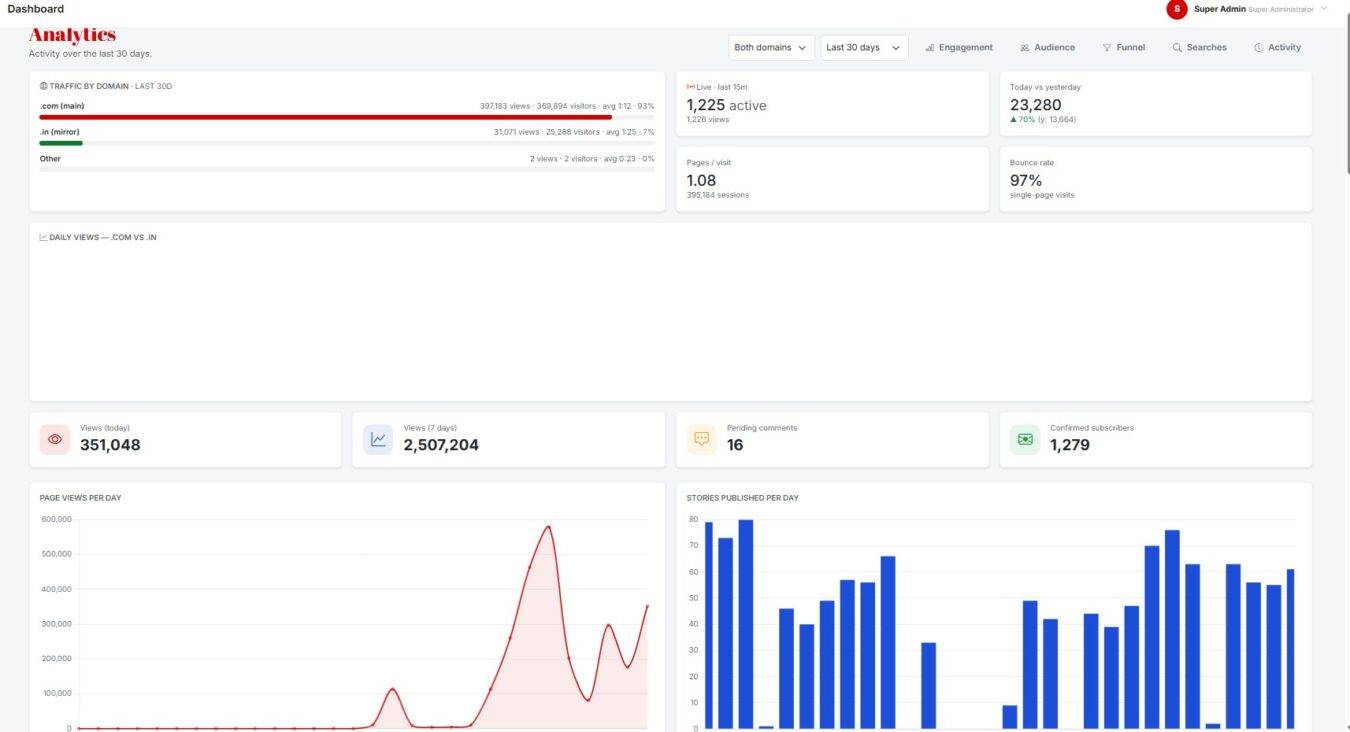Click the Other traffic bar track
Viewport: 1350px width, 732px height.
(x=347, y=169)
